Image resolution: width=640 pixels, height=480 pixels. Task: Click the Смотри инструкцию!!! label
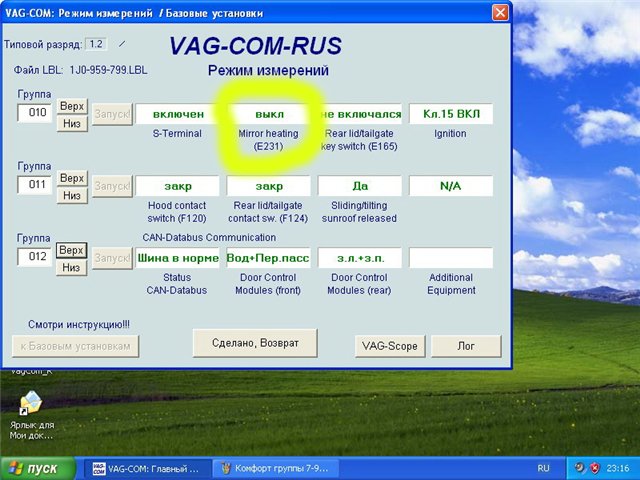click(79, 325)
